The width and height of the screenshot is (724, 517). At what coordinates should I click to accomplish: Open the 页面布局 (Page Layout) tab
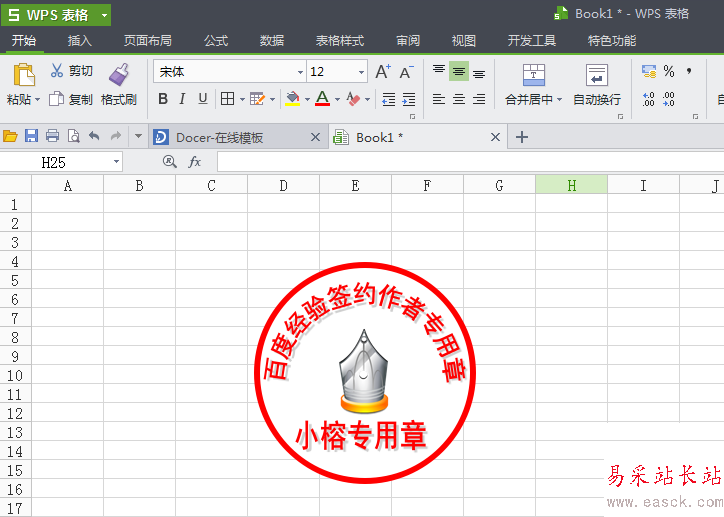click(x=148, y=41)
